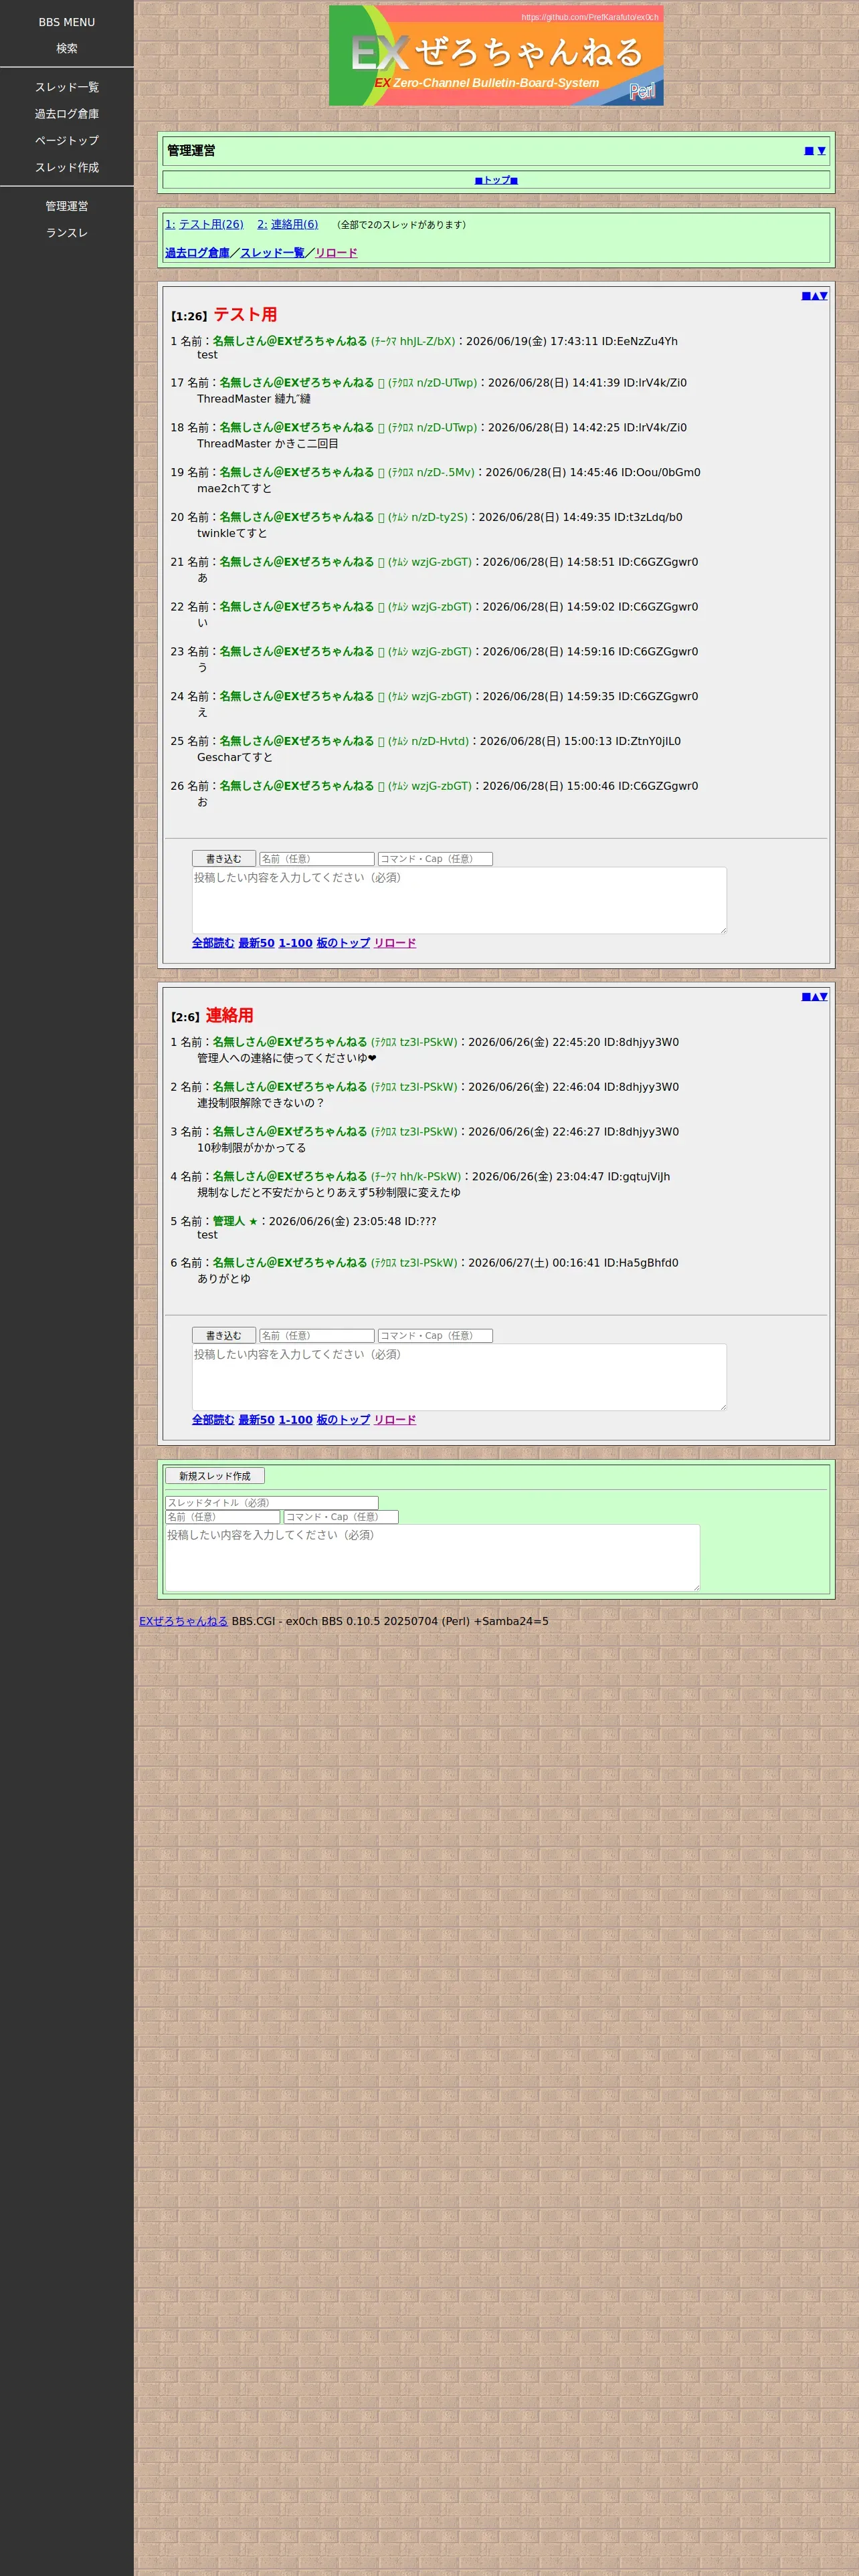Screen dimensions: 859x2576
Task: Click post text "ThreadMaster かきこ二回目"
Action: pyautogui.click(x=268, y=444)
